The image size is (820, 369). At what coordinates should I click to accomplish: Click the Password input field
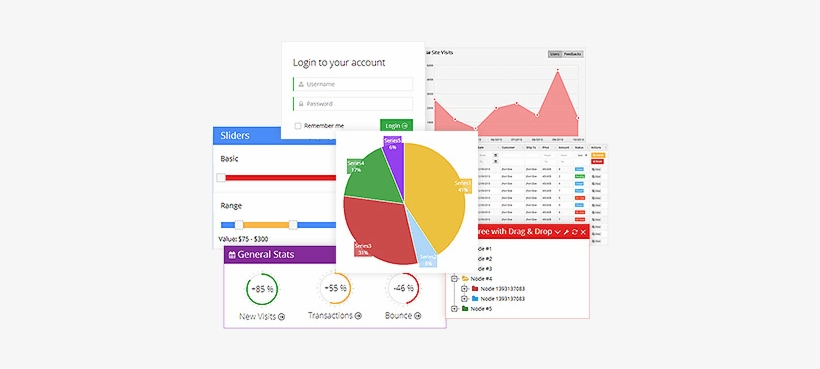(x=353, y=103)
